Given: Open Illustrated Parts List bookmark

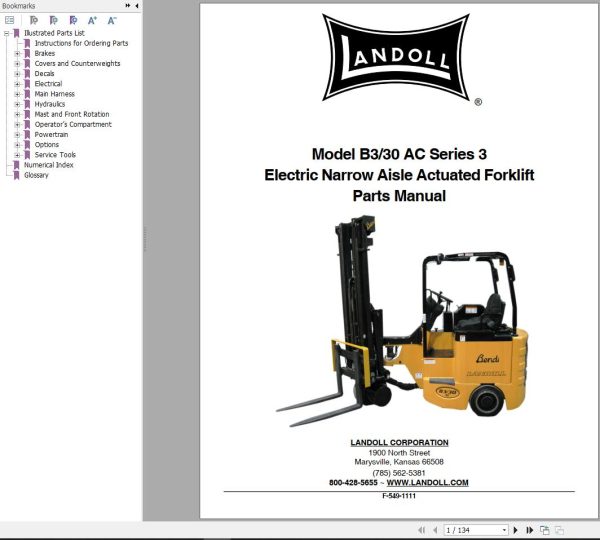Looking at the screenshot, I should tap(54, 33).
